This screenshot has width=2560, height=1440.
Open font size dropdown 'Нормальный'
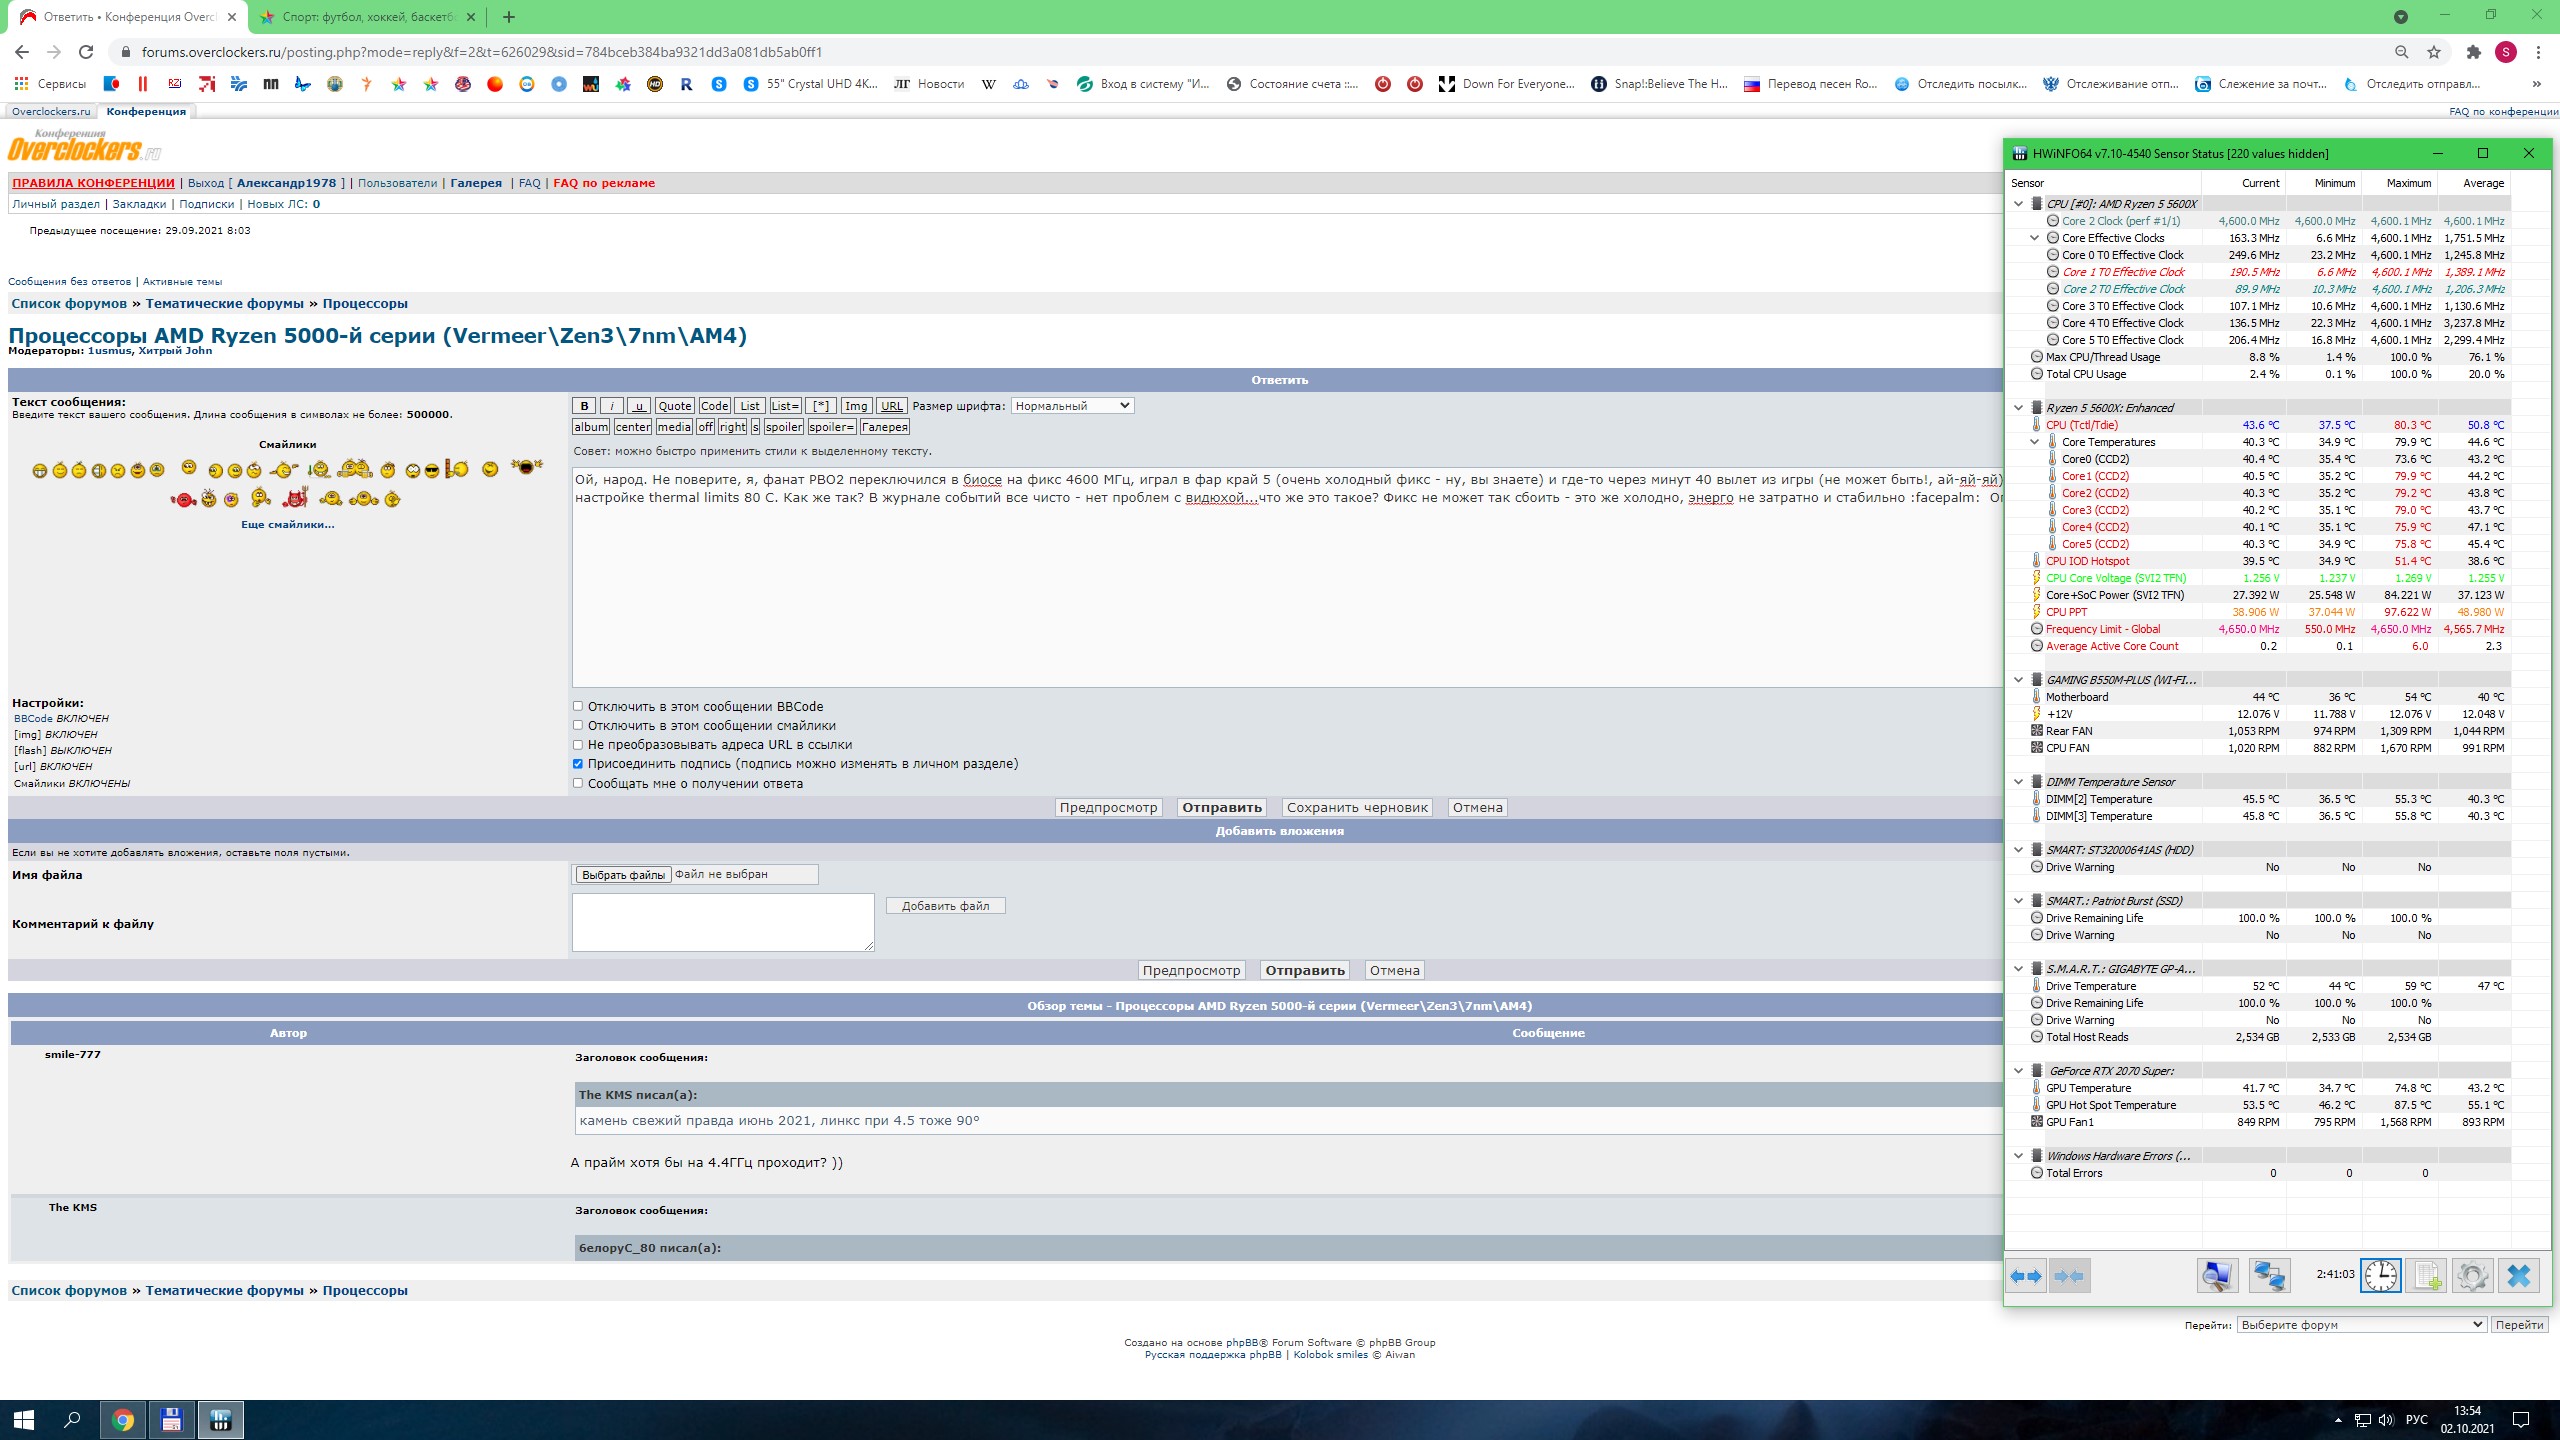[x=1072, y=406]
